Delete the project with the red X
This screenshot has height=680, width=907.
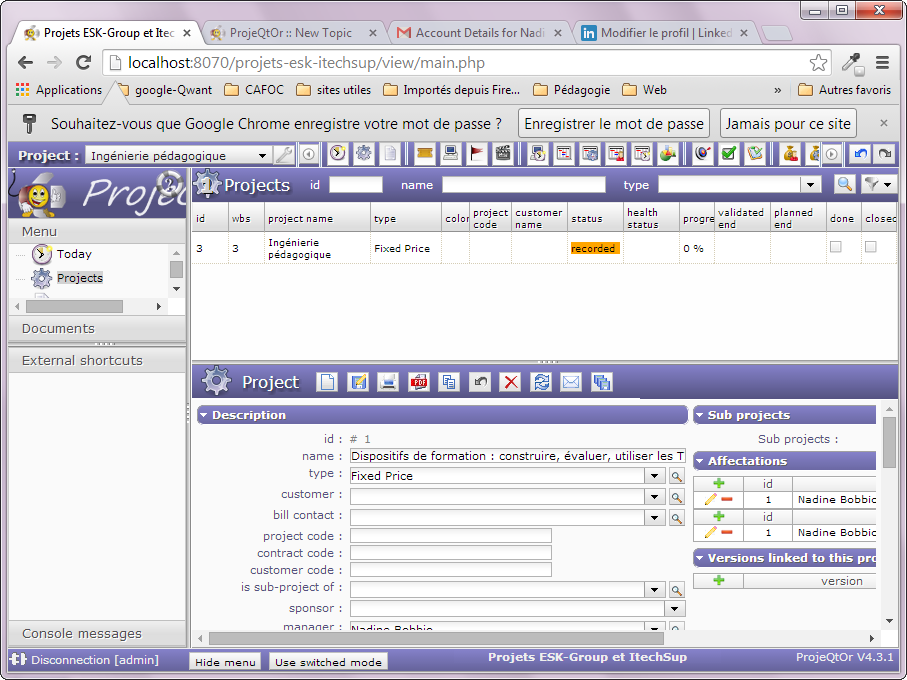coord(511,382)
